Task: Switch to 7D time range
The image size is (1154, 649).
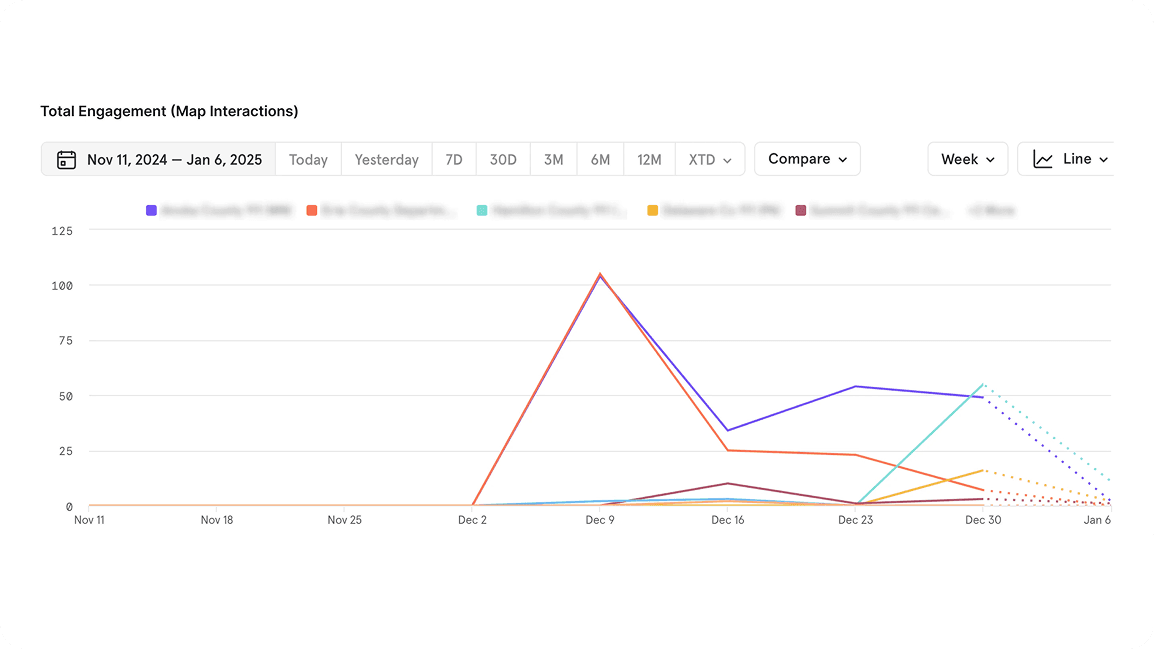Action: [454, 160]
